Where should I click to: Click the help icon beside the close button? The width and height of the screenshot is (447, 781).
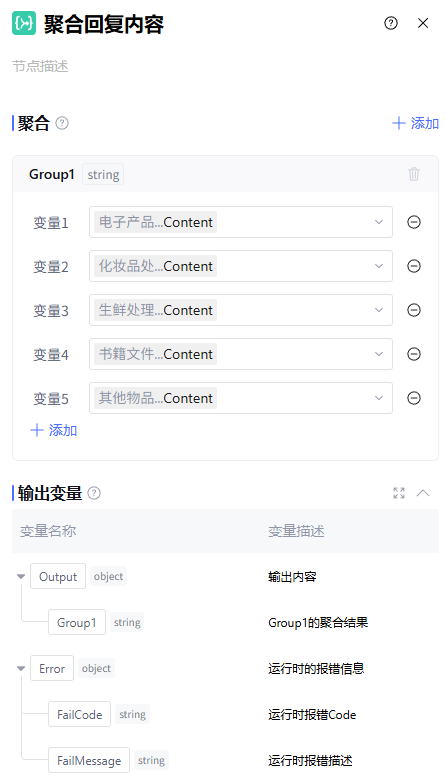pyautogui.click(x=391, y=23)
